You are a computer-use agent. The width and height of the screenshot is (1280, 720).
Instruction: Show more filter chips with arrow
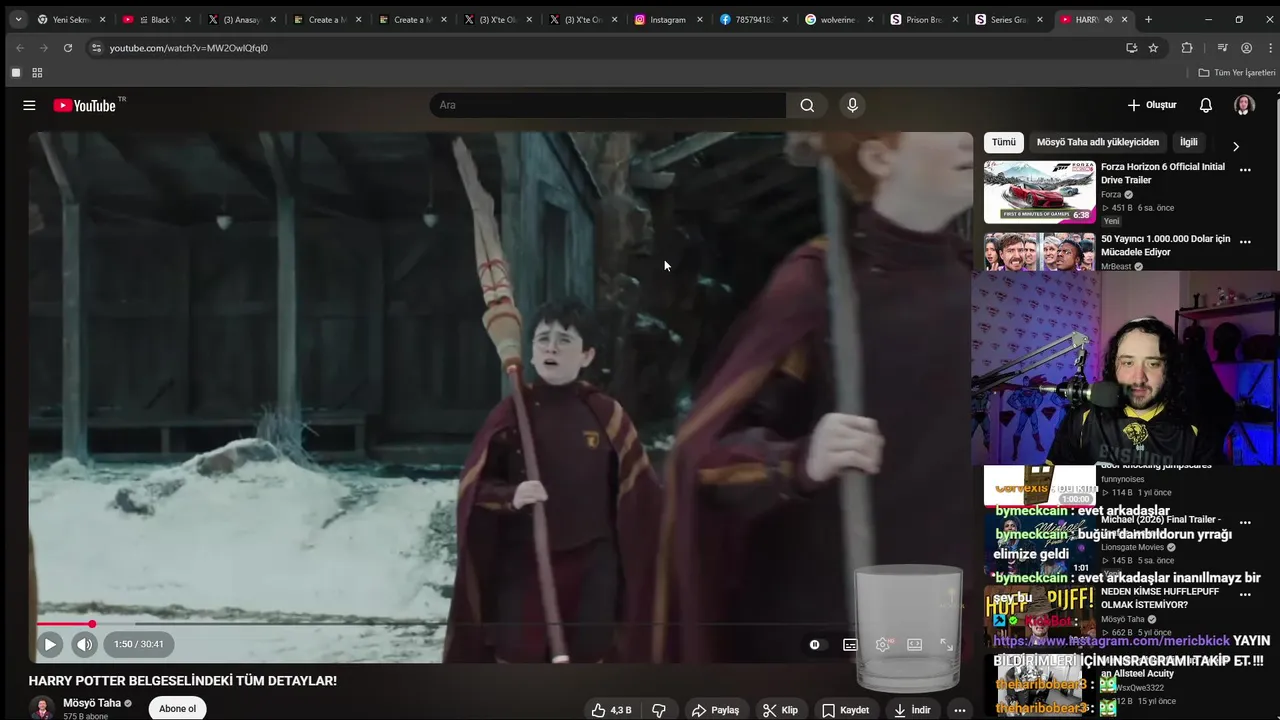click(x=1235, y=146)
